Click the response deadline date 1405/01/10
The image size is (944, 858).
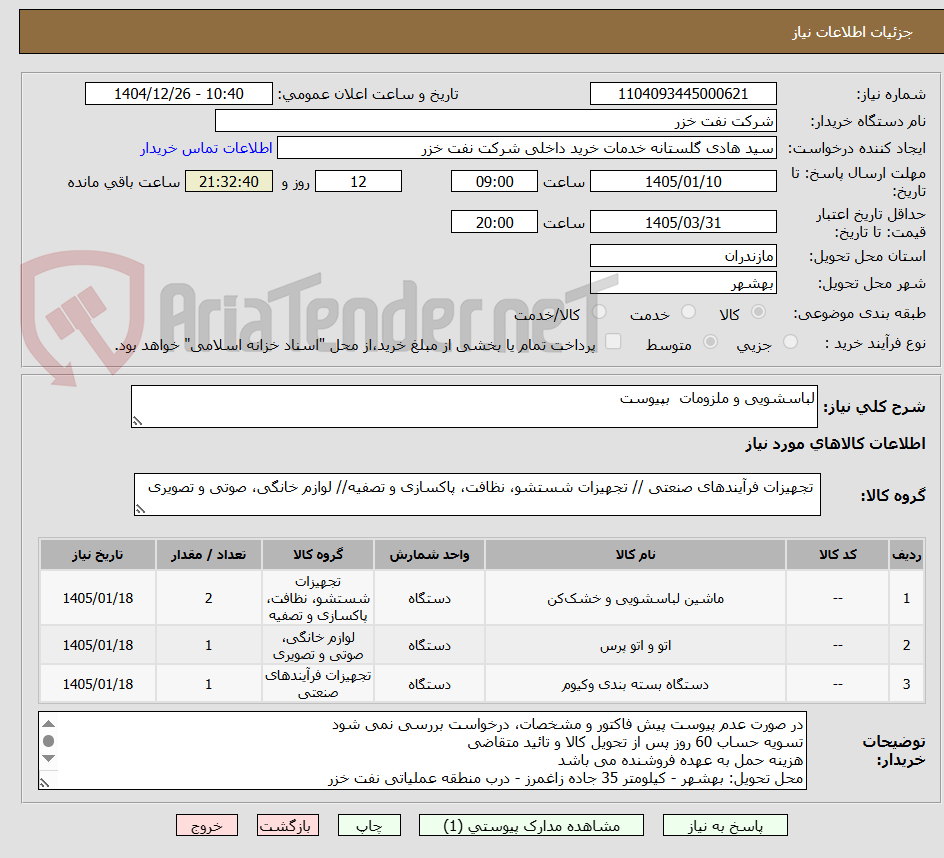click(683, 181)
